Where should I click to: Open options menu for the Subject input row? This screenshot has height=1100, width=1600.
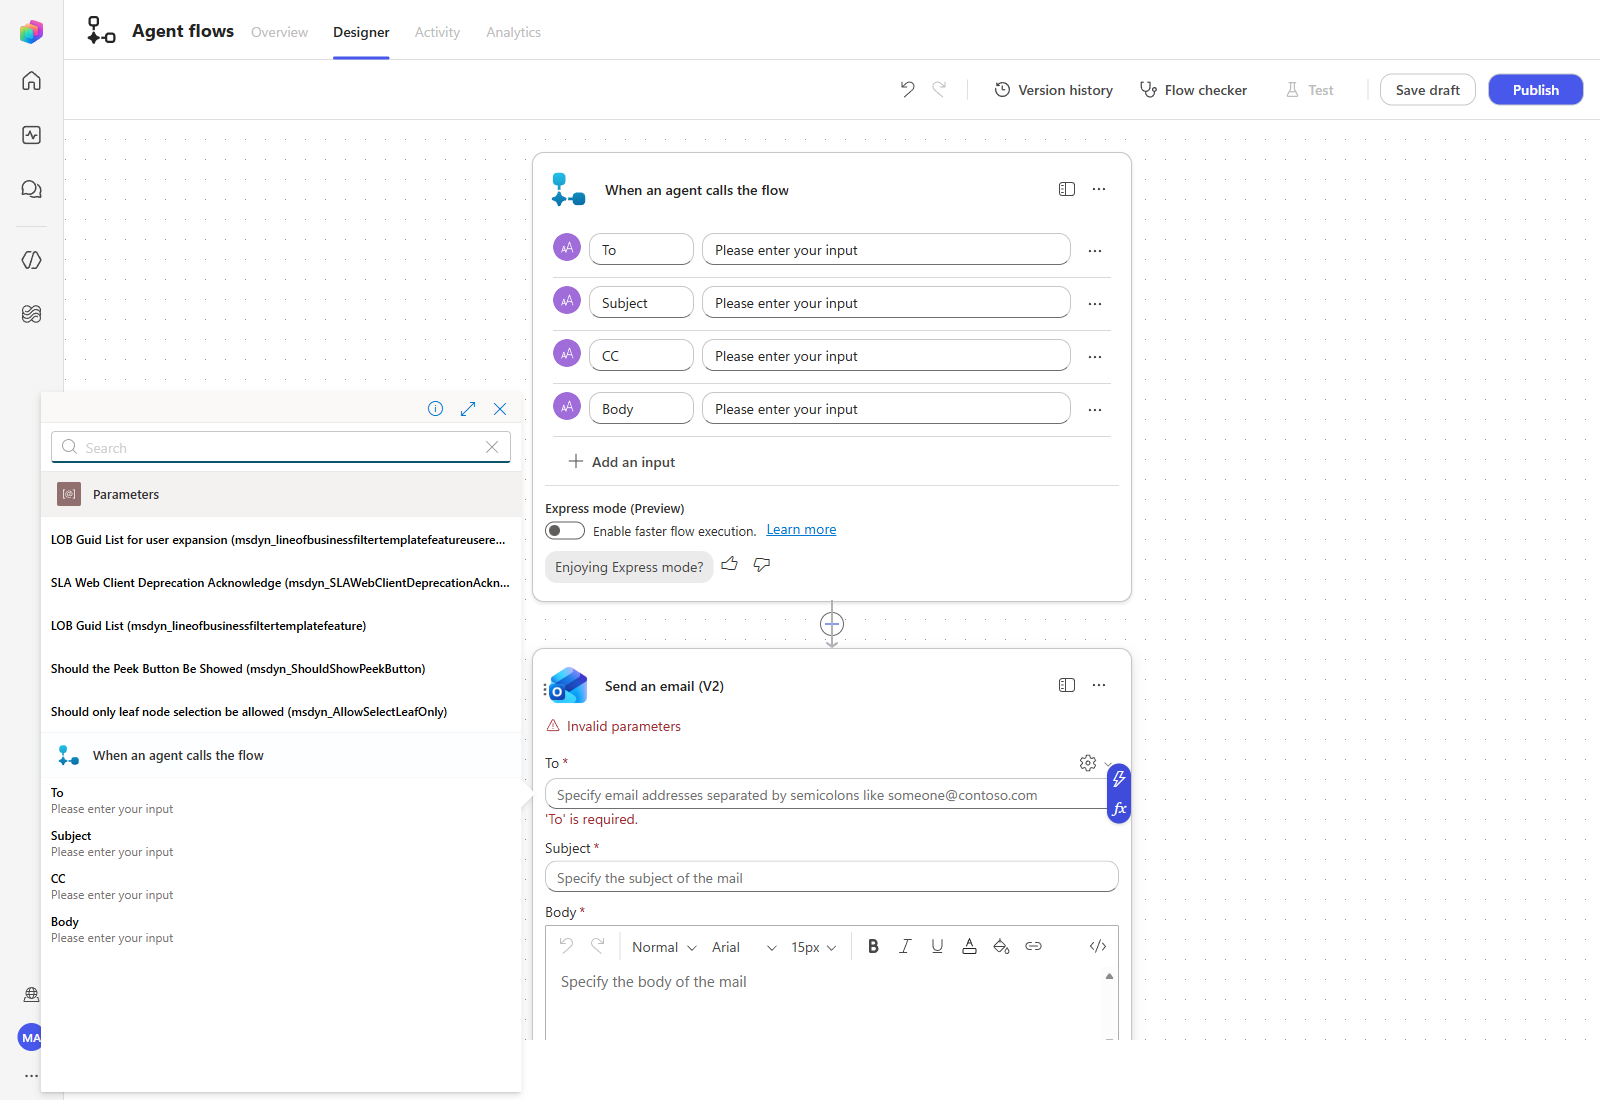[1095, 304]
